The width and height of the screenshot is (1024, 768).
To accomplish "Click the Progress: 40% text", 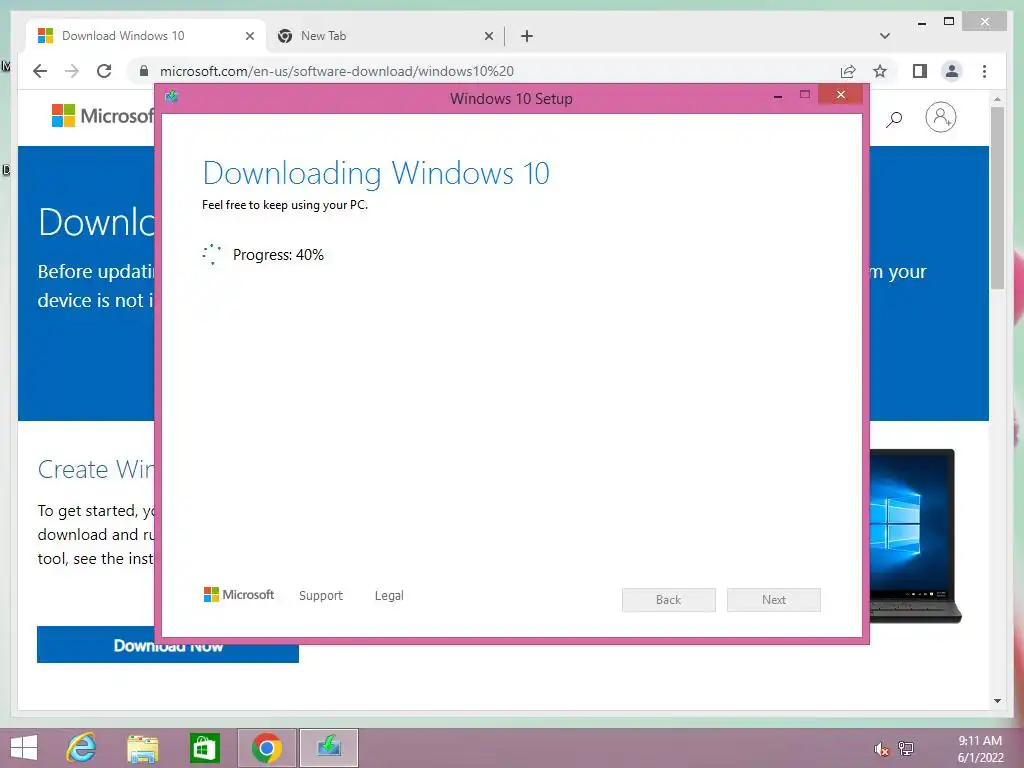I will (278, 255).
